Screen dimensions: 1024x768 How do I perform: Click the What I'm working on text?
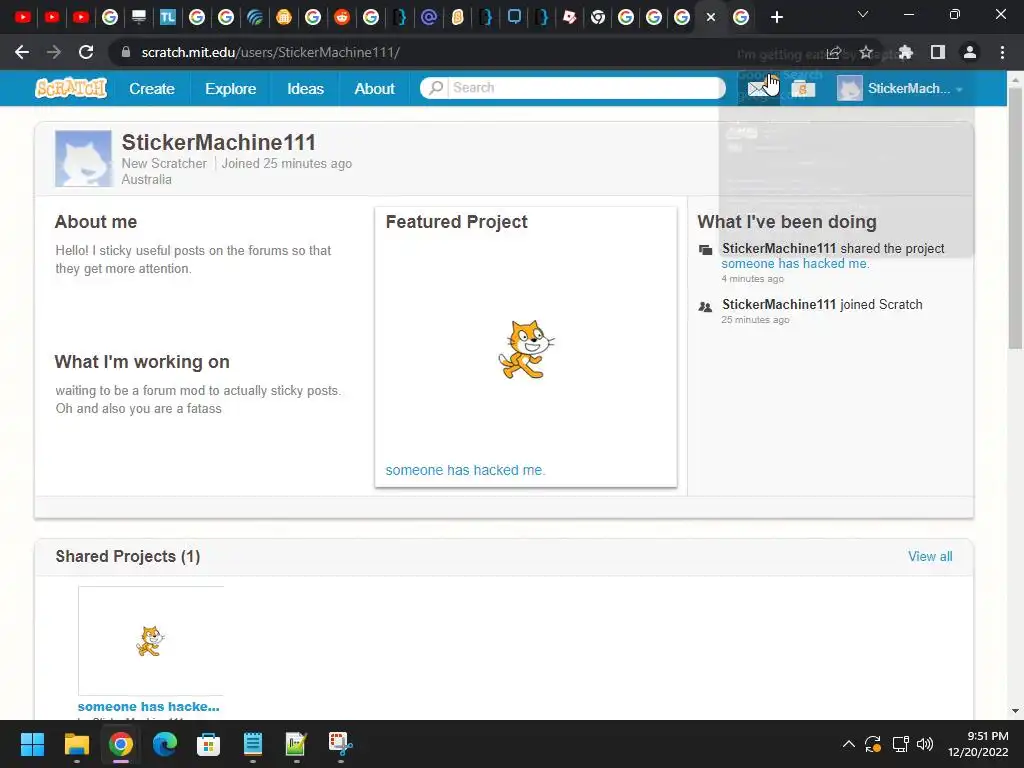coord(198,400)
